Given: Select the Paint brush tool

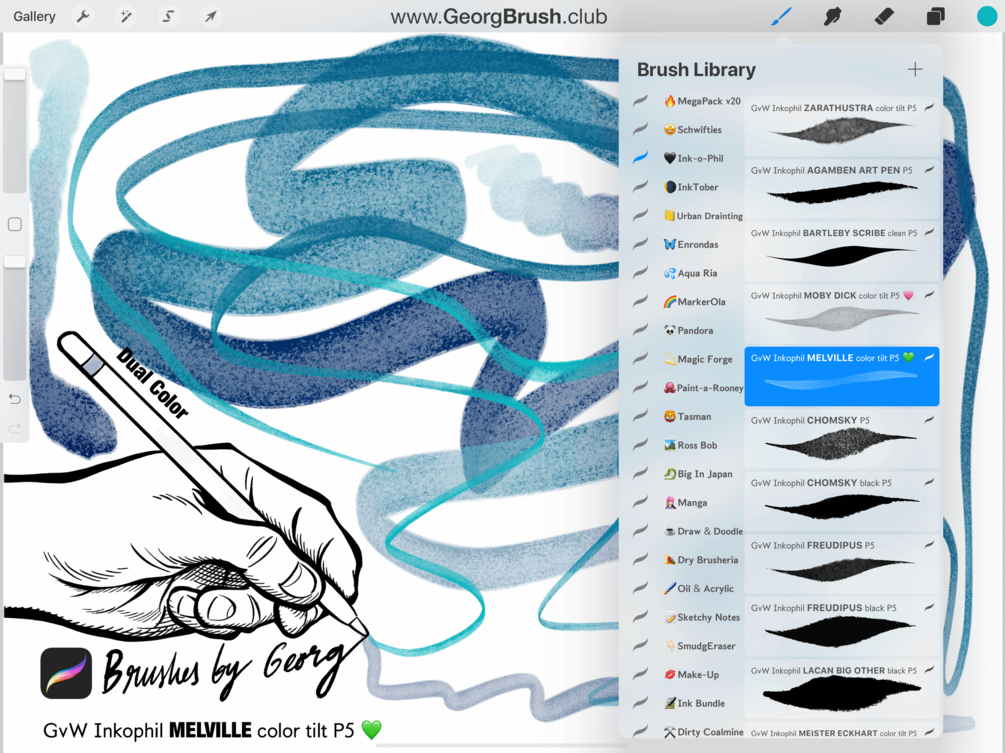Looking at the screenshot, I should click(781, 17).
